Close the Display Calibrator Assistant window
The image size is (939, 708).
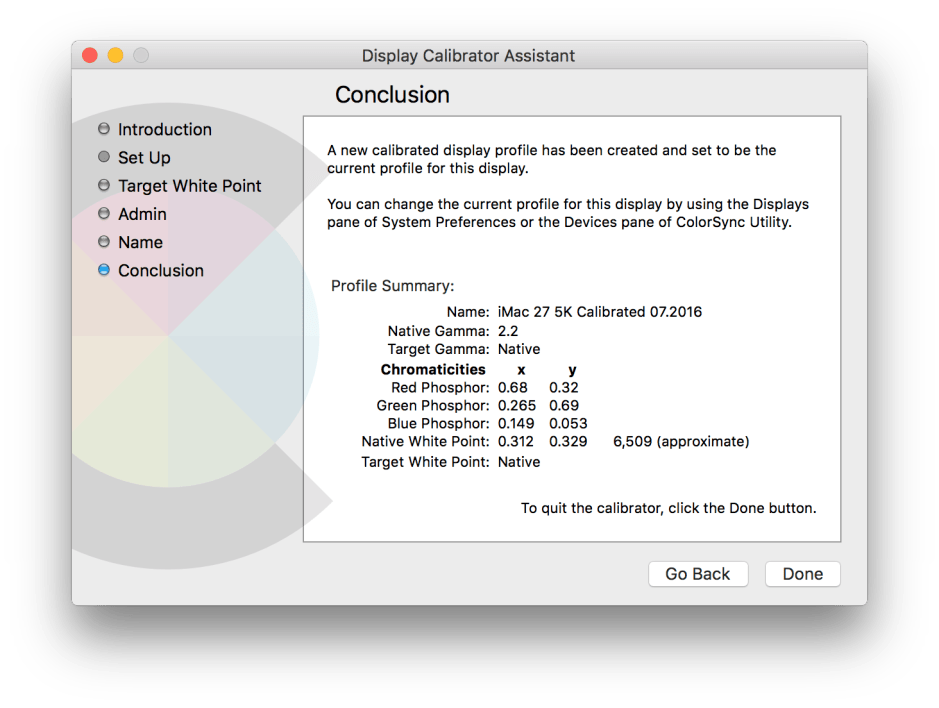click(x=90, y=56)
